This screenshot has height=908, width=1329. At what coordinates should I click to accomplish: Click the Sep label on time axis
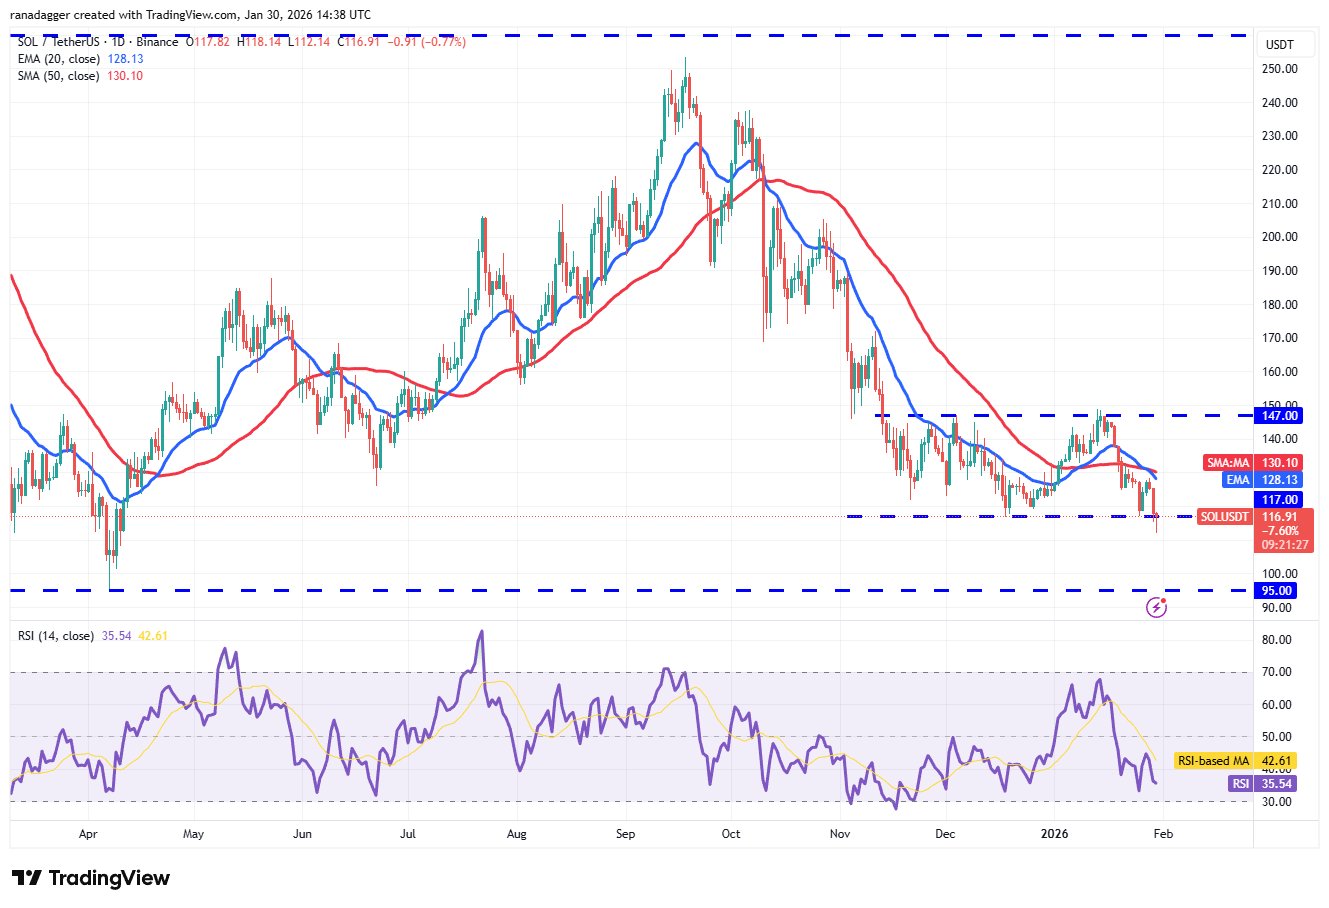click(x=625, y=833)
